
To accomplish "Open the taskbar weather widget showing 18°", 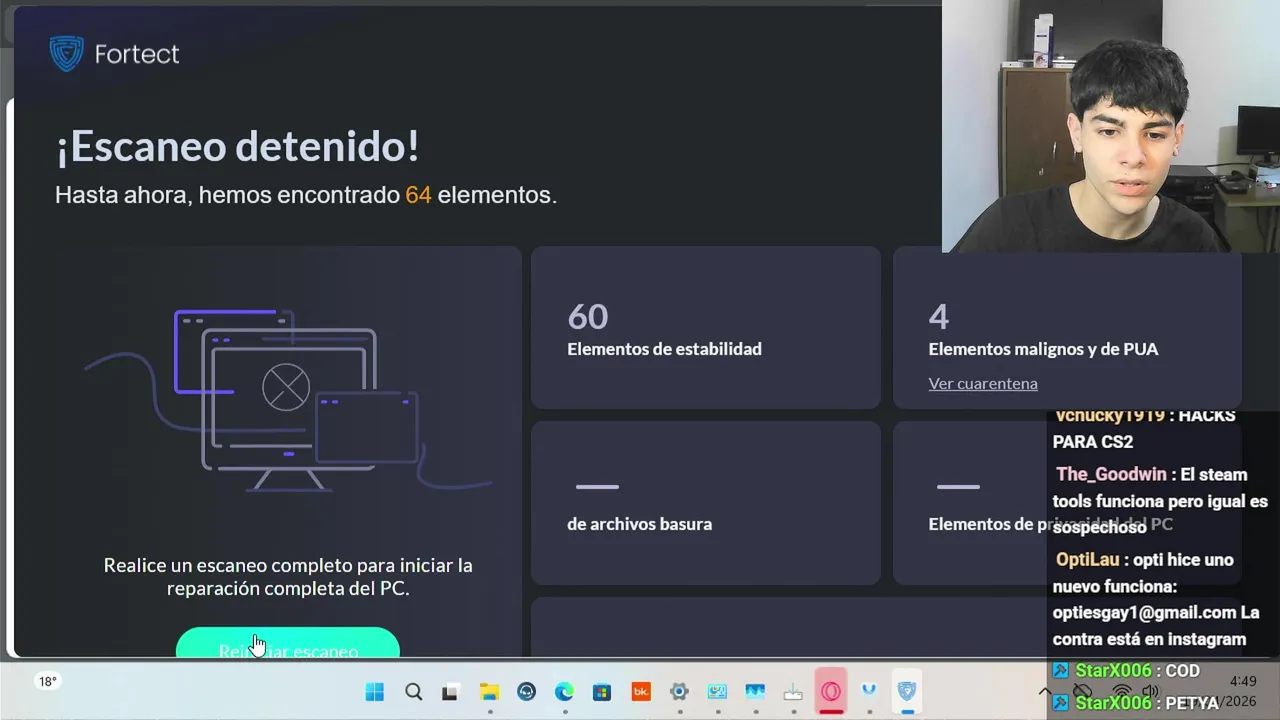I will (x=47, y=682).
